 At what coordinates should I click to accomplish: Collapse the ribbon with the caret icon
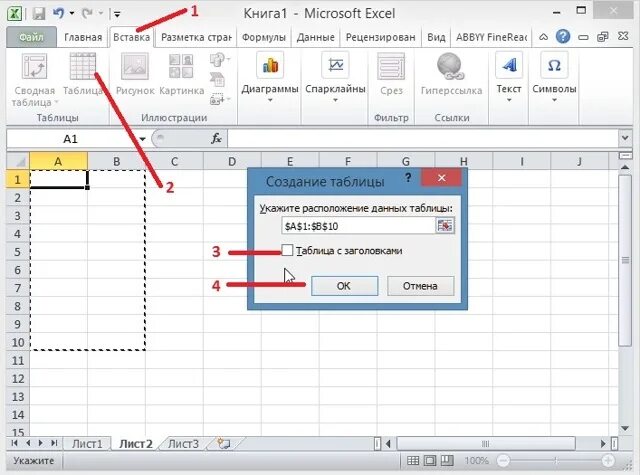tap(543, 37)
